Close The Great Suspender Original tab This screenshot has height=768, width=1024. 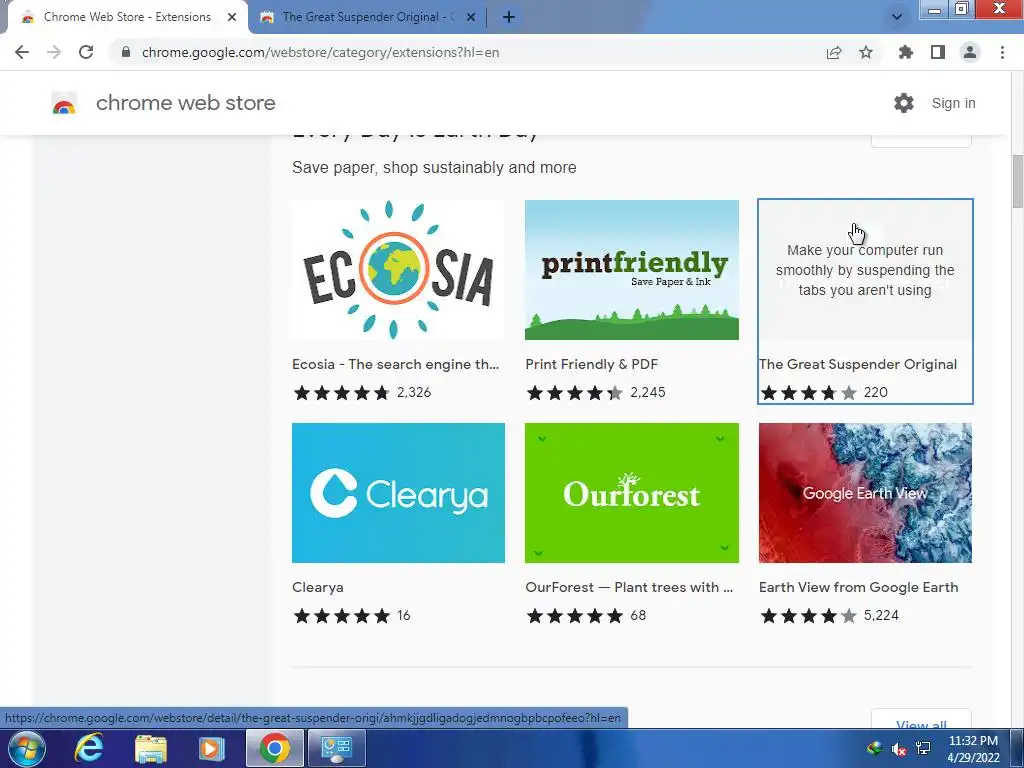coord(471,17)
